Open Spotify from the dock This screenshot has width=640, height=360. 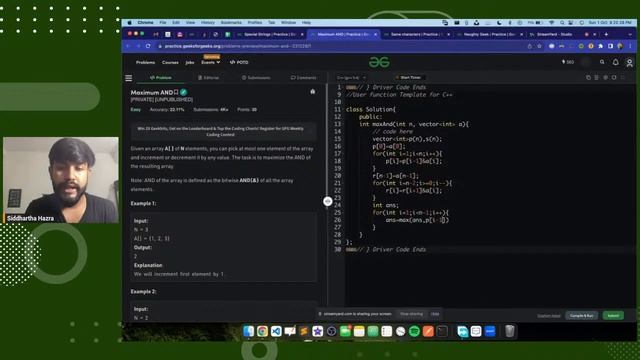pos(414,331)
